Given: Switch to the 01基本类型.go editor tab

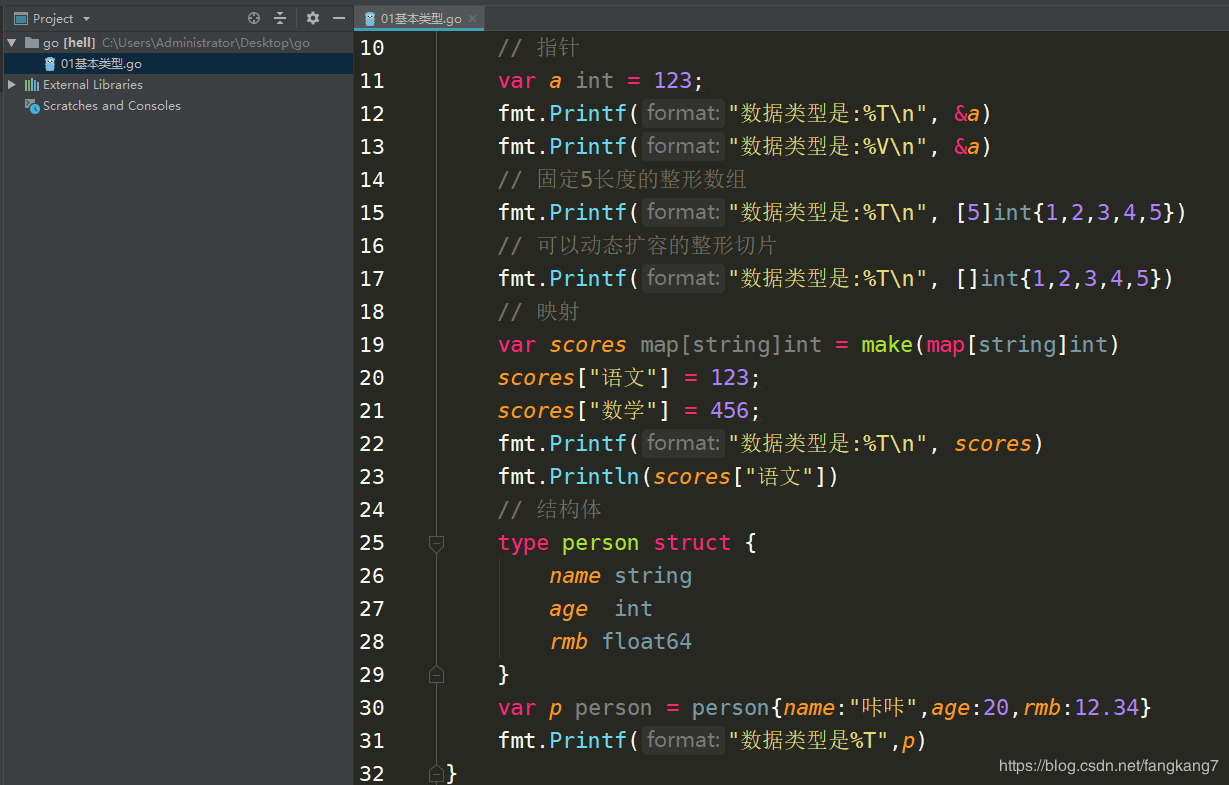Looking at the screenshot, I should (420, 18).
